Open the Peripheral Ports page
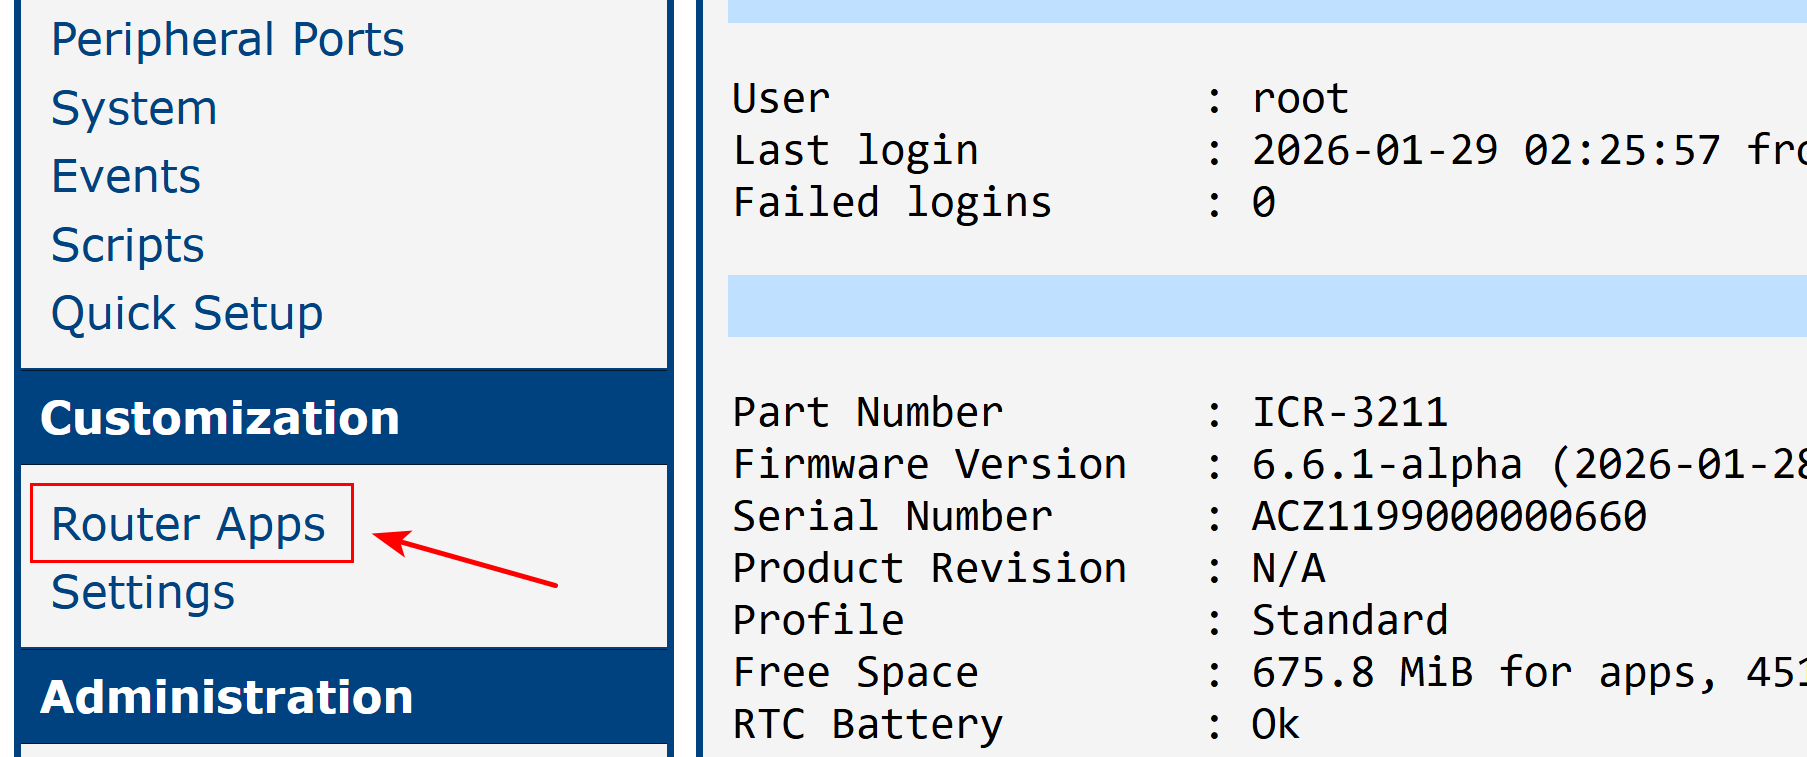1807x757 pixels. tap(227, 40)
